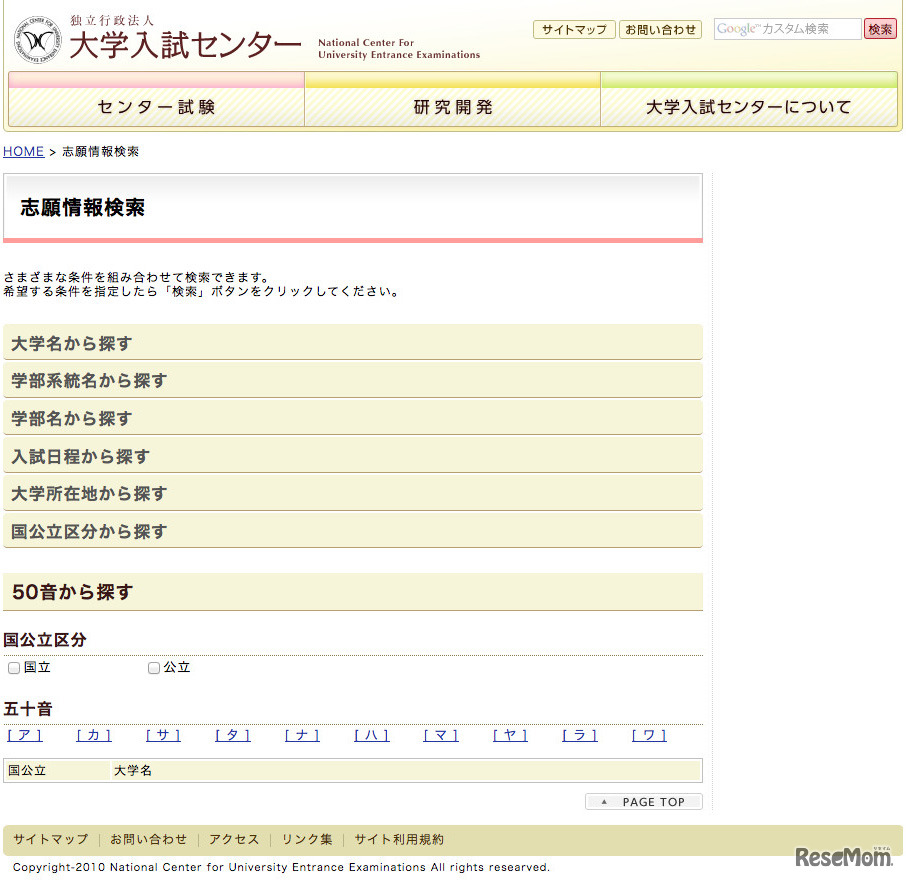Select the [ワ] kana link
The image size is (906, 880).
click(648, 734)
